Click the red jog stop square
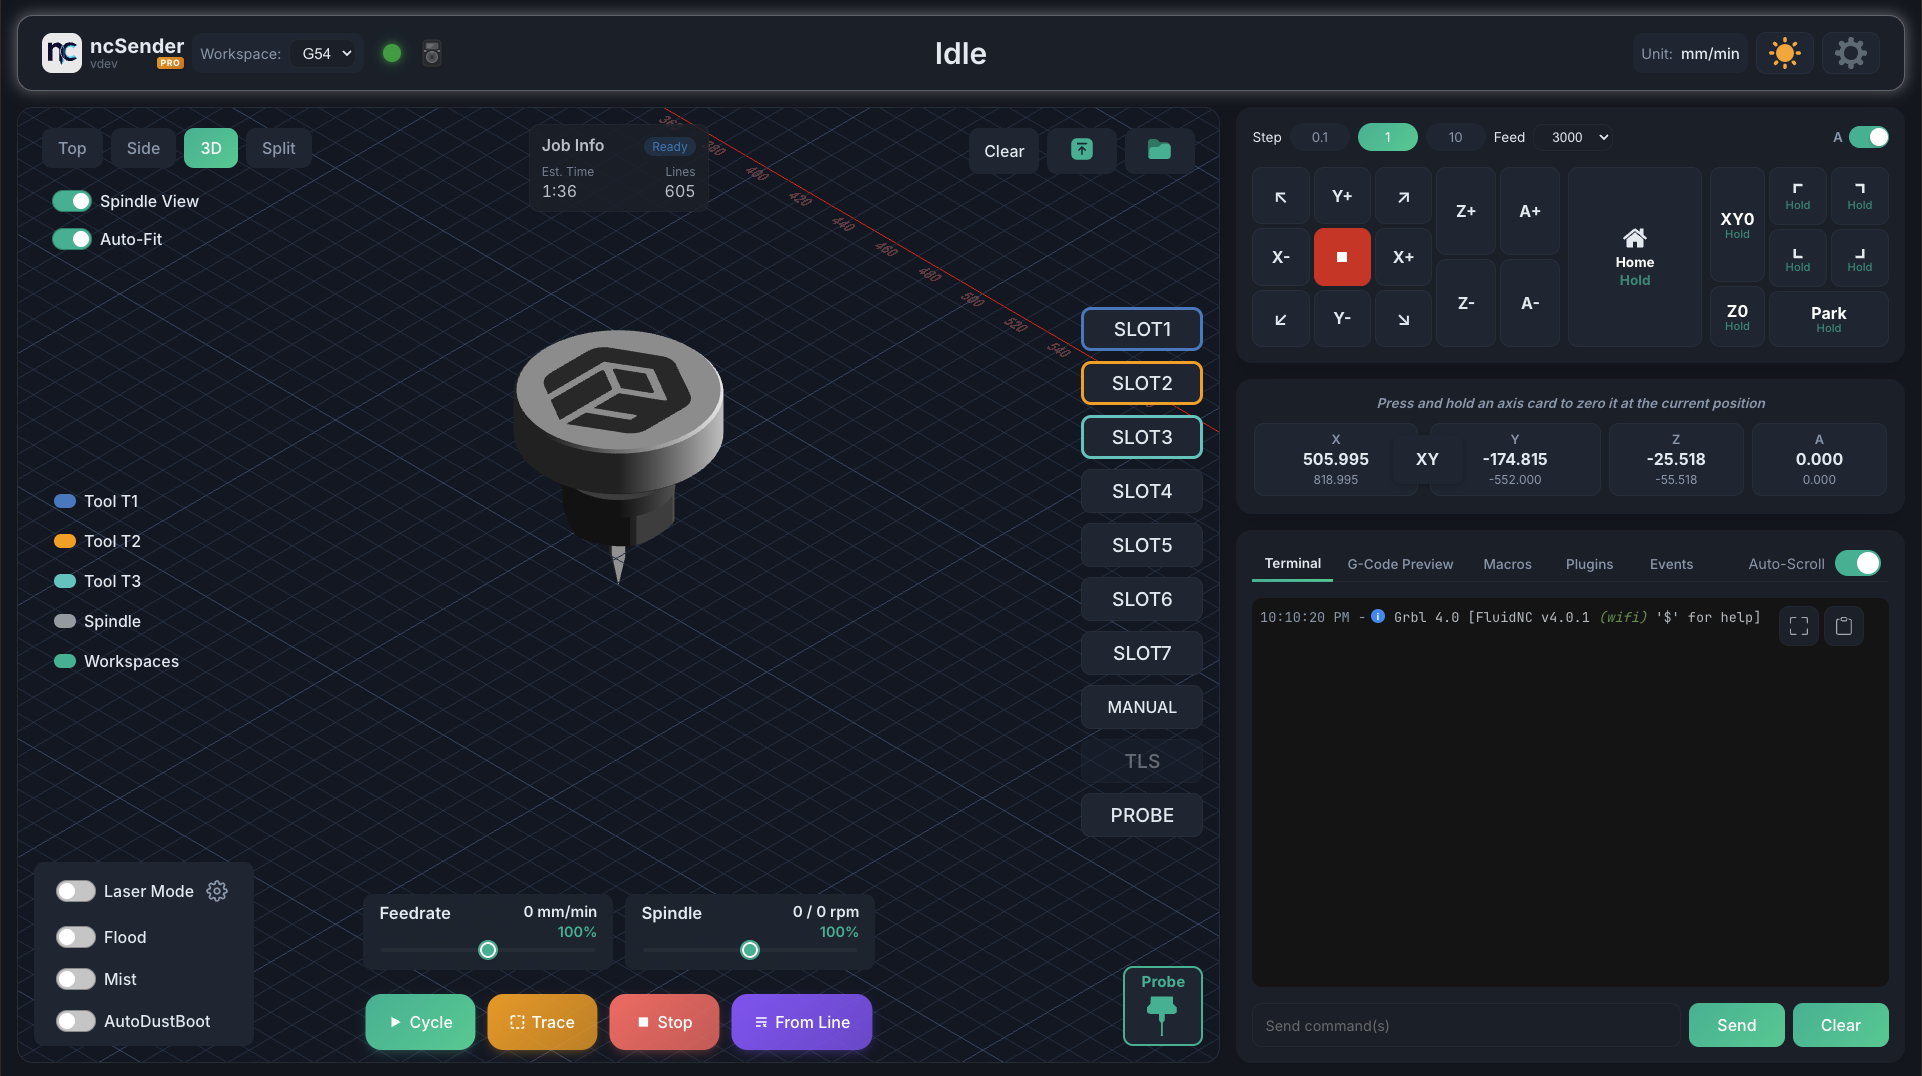The width and height of the screenshot is (1922, 1076). (1342, 257)
